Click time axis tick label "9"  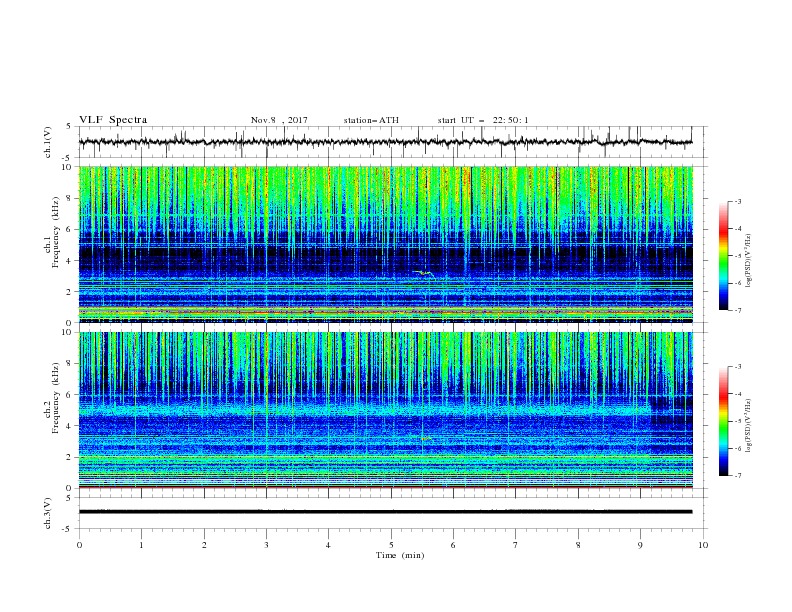(x=640, y=545)
